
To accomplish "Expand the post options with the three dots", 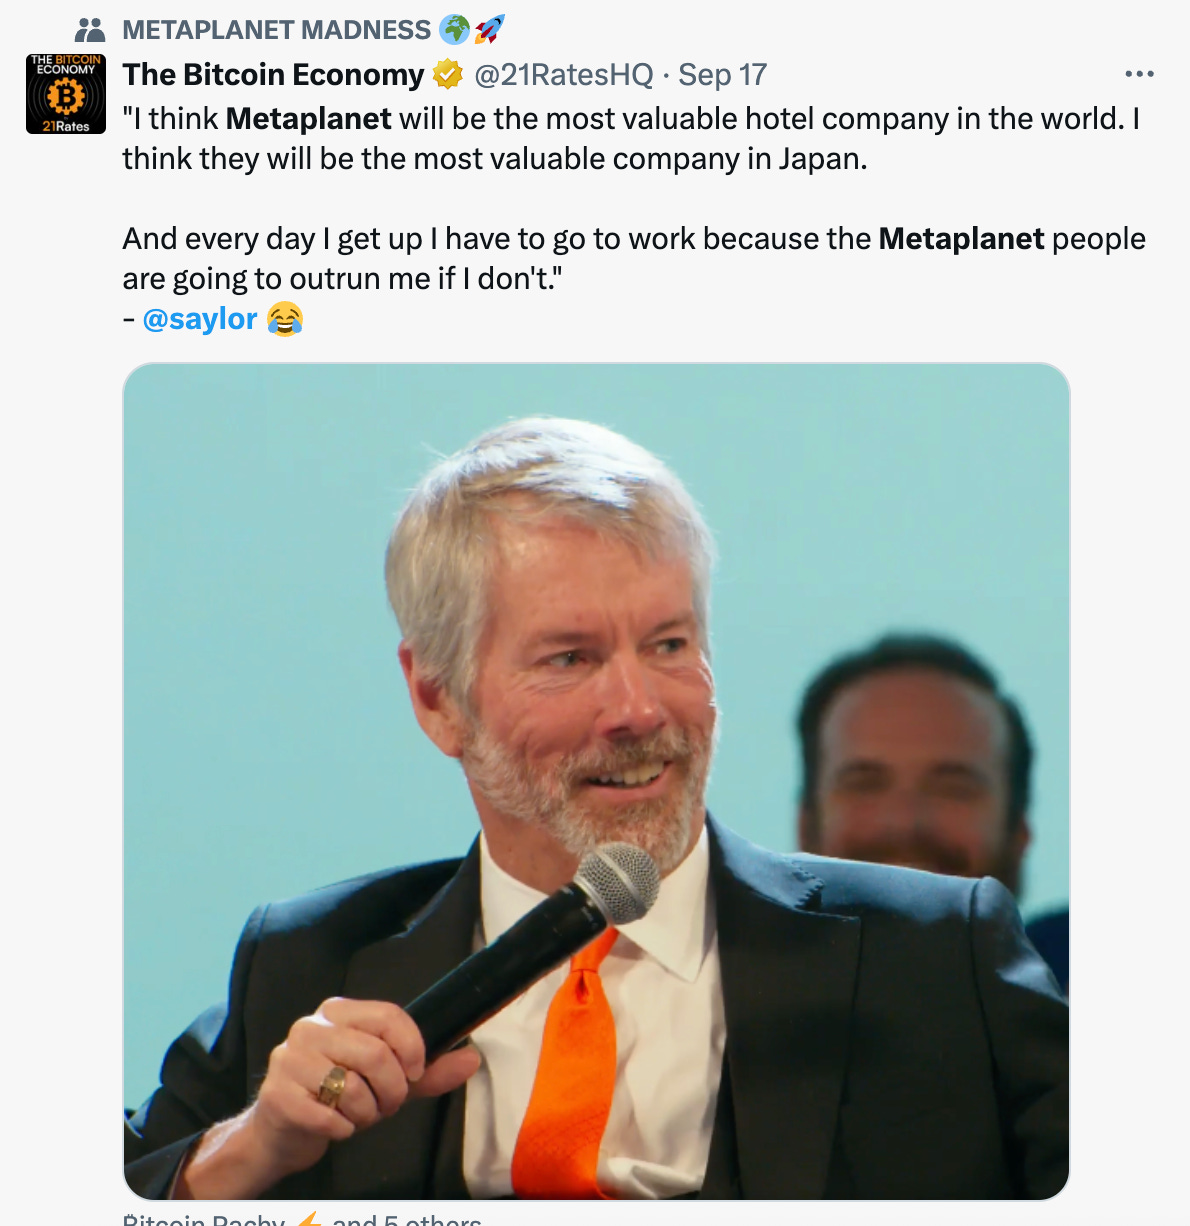I will click(1139, 72).
